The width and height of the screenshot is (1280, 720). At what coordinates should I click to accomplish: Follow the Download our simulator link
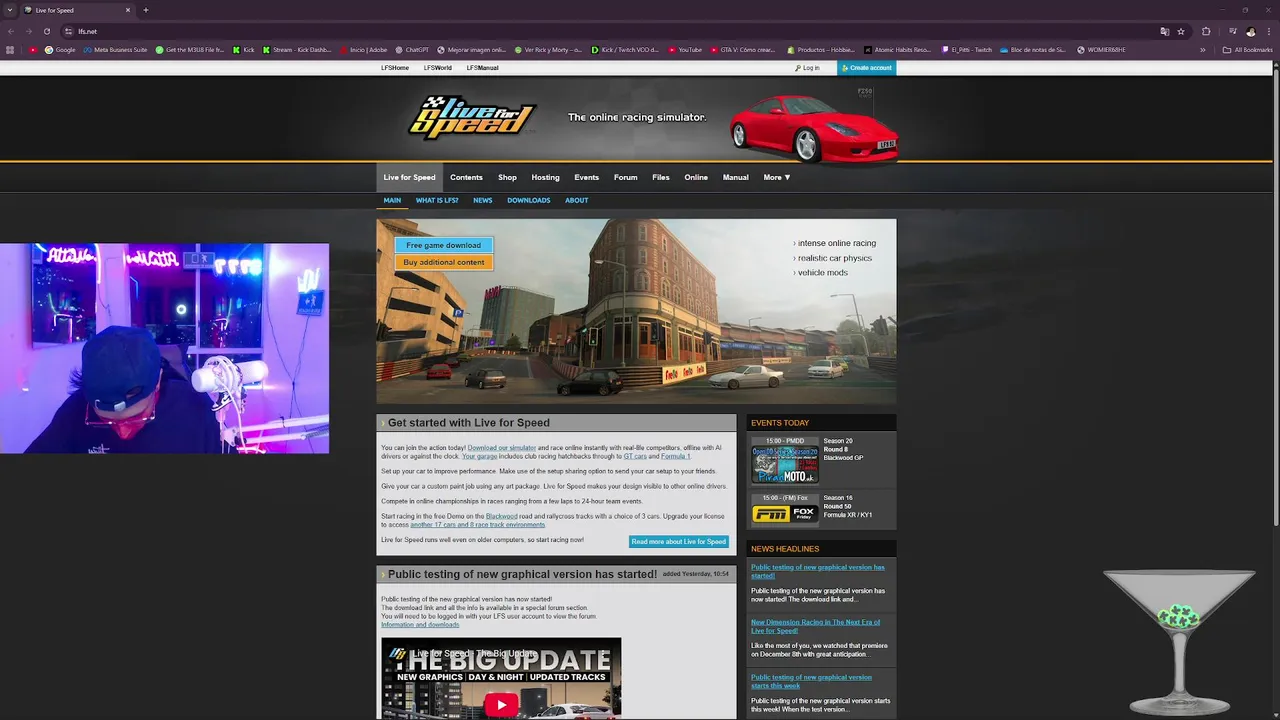click(501, 448)
